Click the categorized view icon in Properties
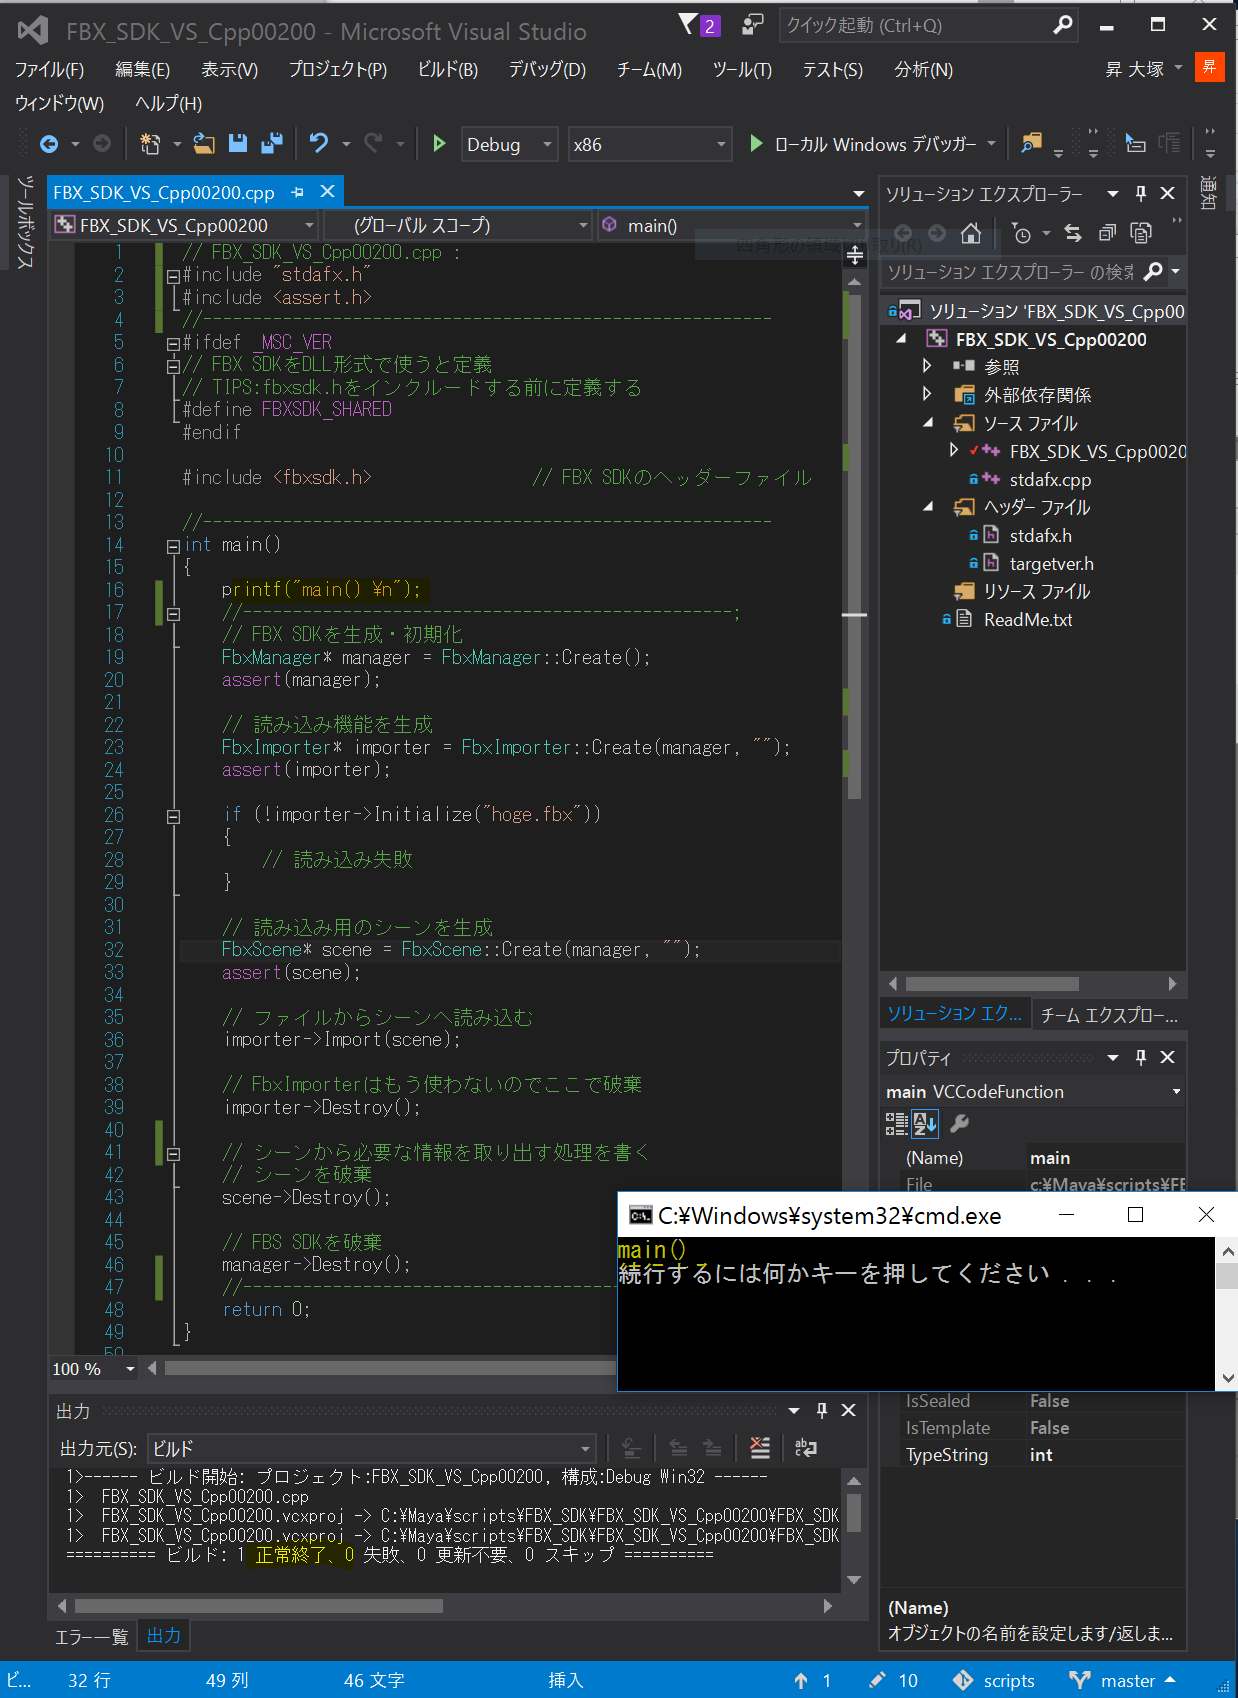Screen dimensions: 1238x1698 click(896, 1124)
